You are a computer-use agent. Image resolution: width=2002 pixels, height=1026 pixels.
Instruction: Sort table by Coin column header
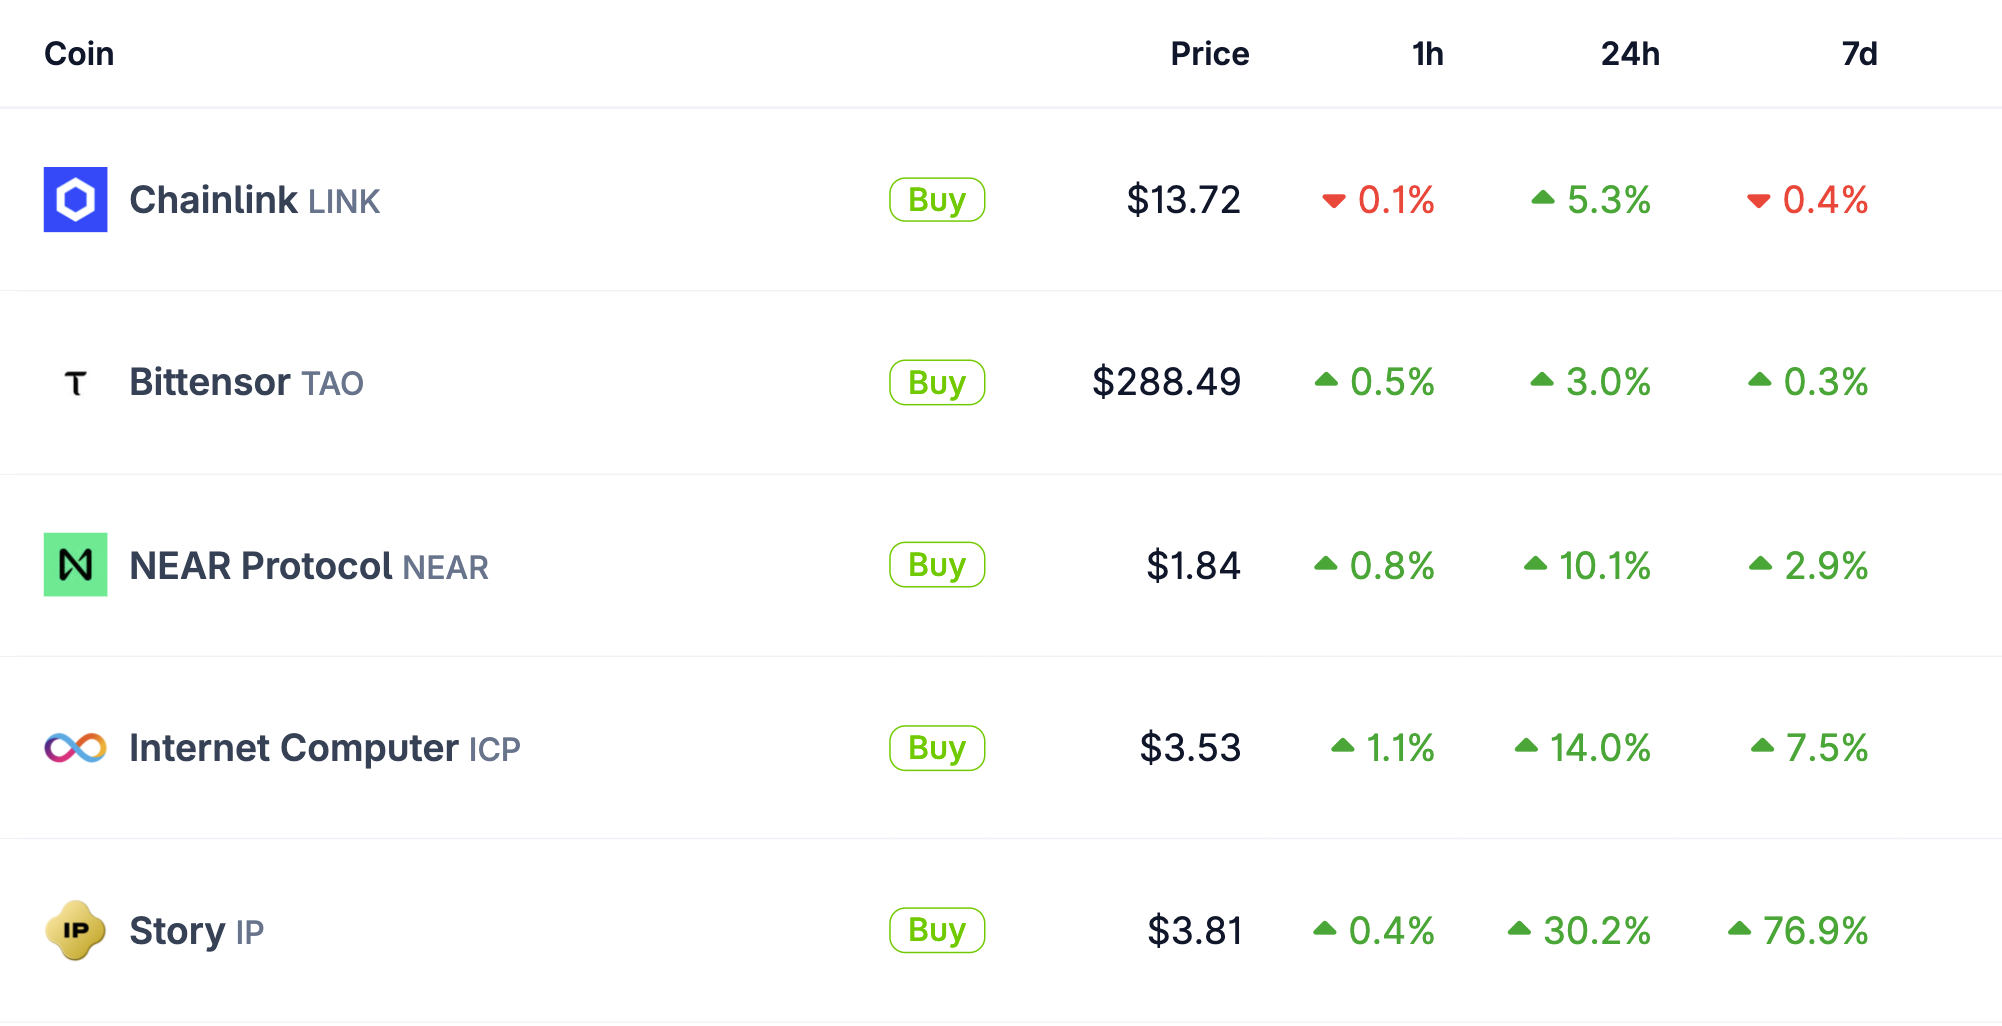click(x=79, y=54)
